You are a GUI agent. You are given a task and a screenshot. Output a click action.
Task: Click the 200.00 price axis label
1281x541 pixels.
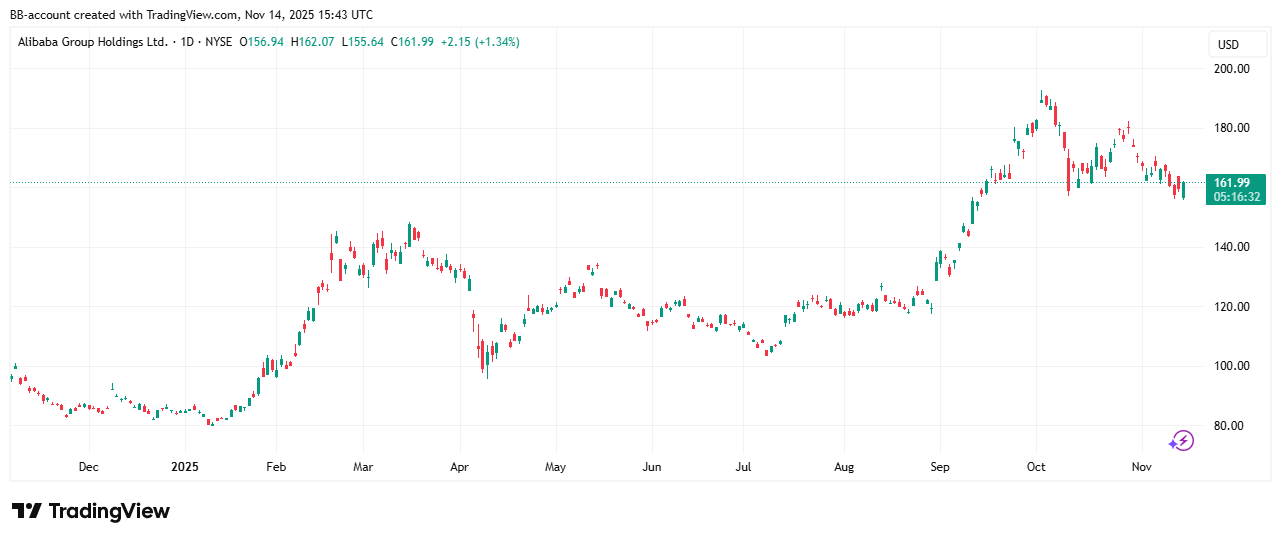(1230, 69)
